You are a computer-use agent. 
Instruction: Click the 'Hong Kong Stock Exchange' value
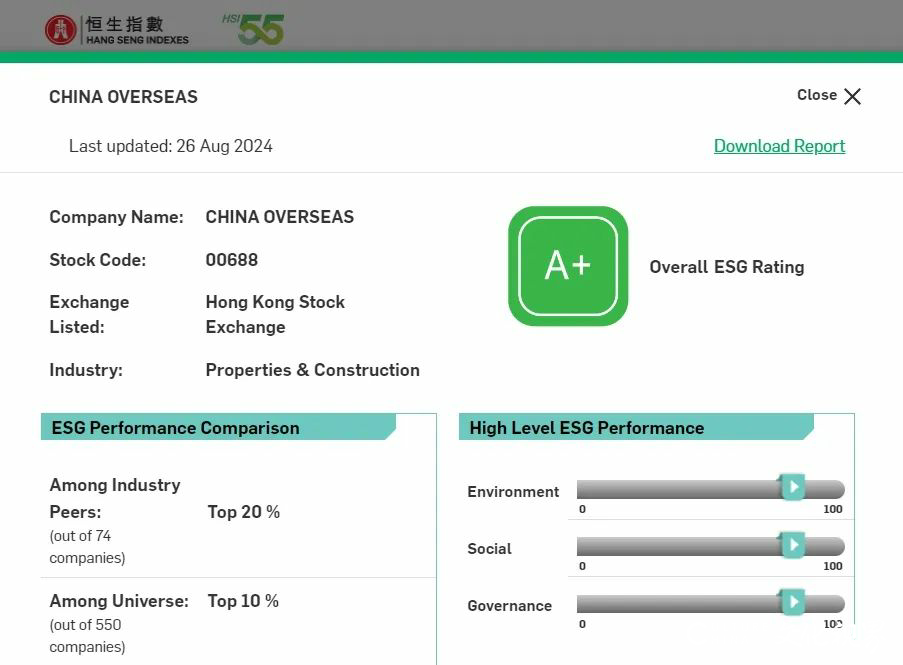[x=275, y=314]
